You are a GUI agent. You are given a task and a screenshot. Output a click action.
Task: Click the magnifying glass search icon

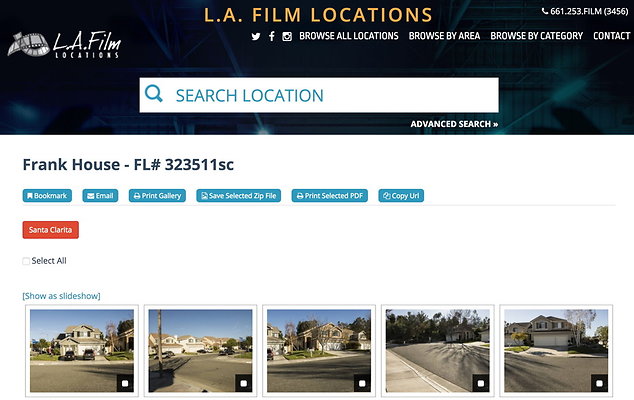pos(154,95)
